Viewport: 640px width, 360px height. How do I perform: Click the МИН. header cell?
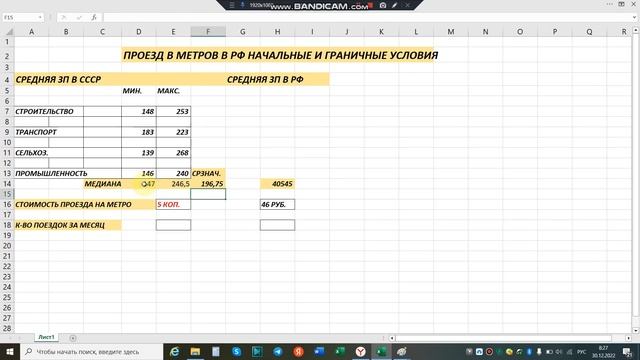point(139,91)
